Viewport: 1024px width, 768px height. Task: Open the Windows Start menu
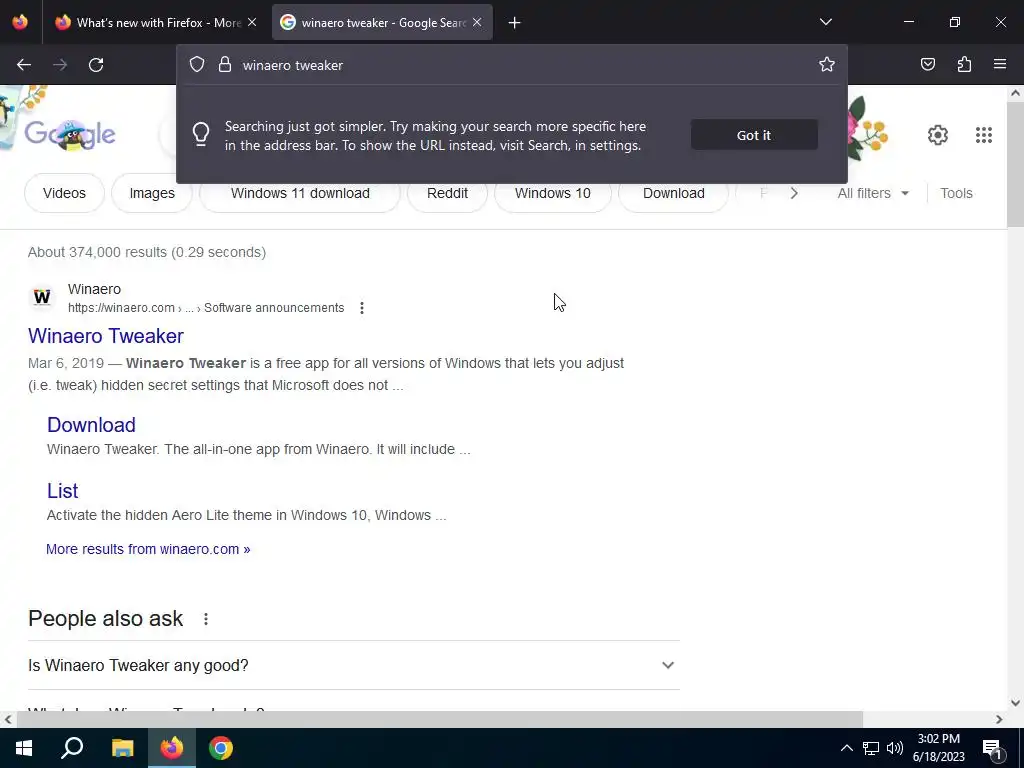[x=24, y=748]
